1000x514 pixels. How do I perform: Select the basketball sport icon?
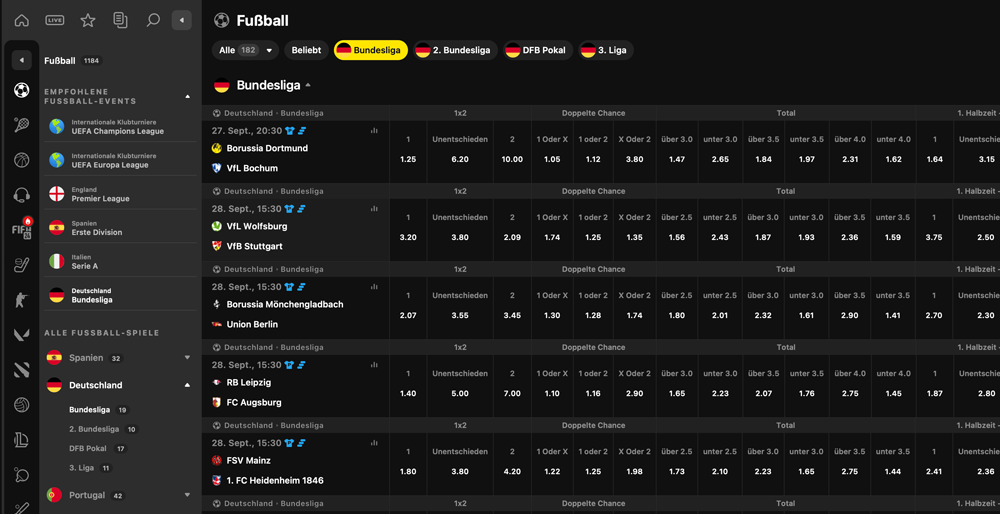coord(22,160)
